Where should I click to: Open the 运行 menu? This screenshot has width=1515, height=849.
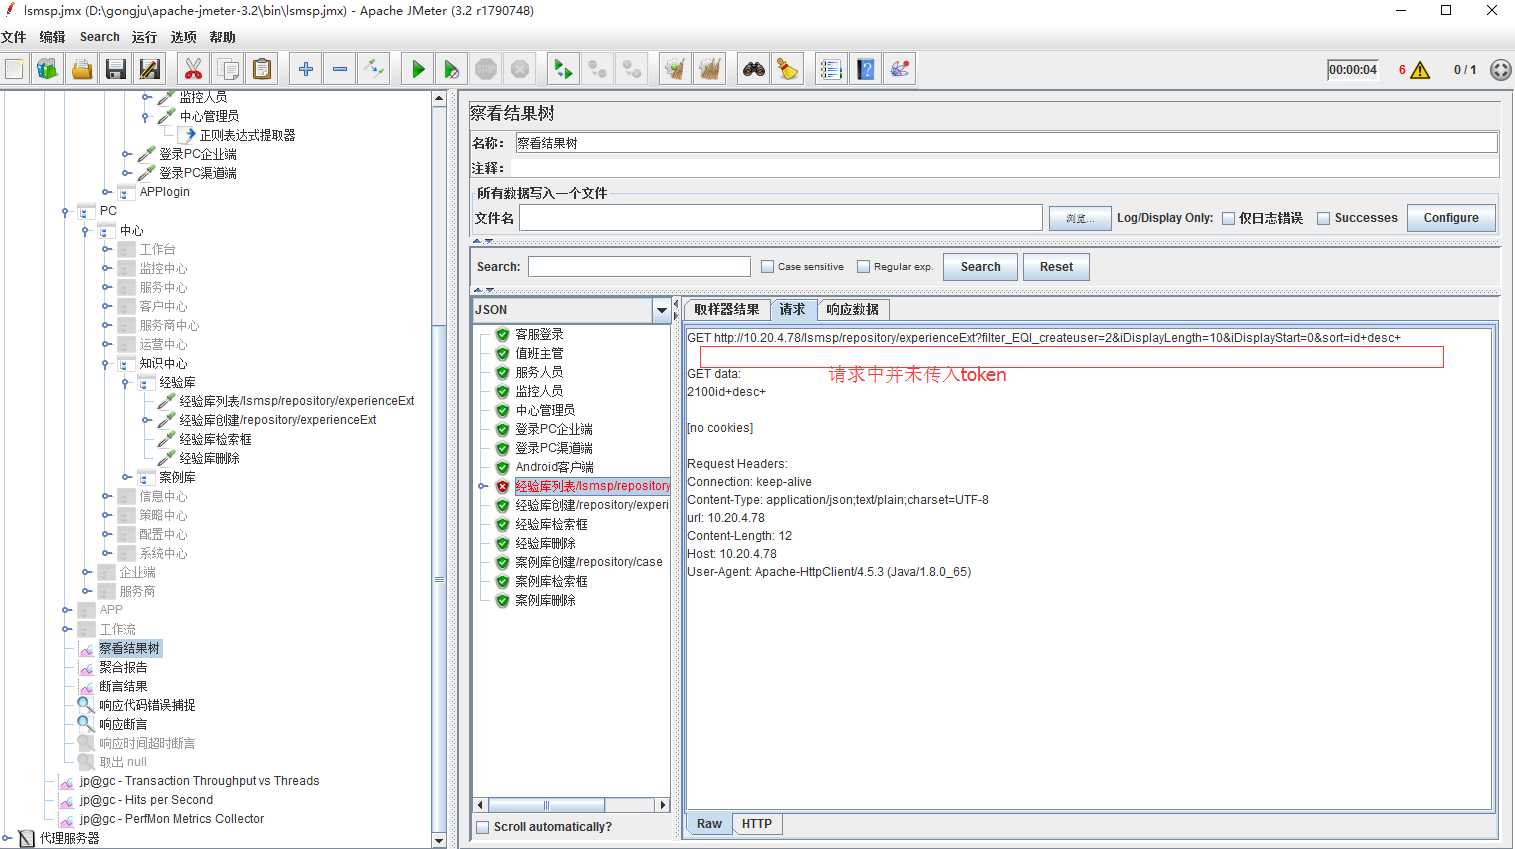coord(144,37)
